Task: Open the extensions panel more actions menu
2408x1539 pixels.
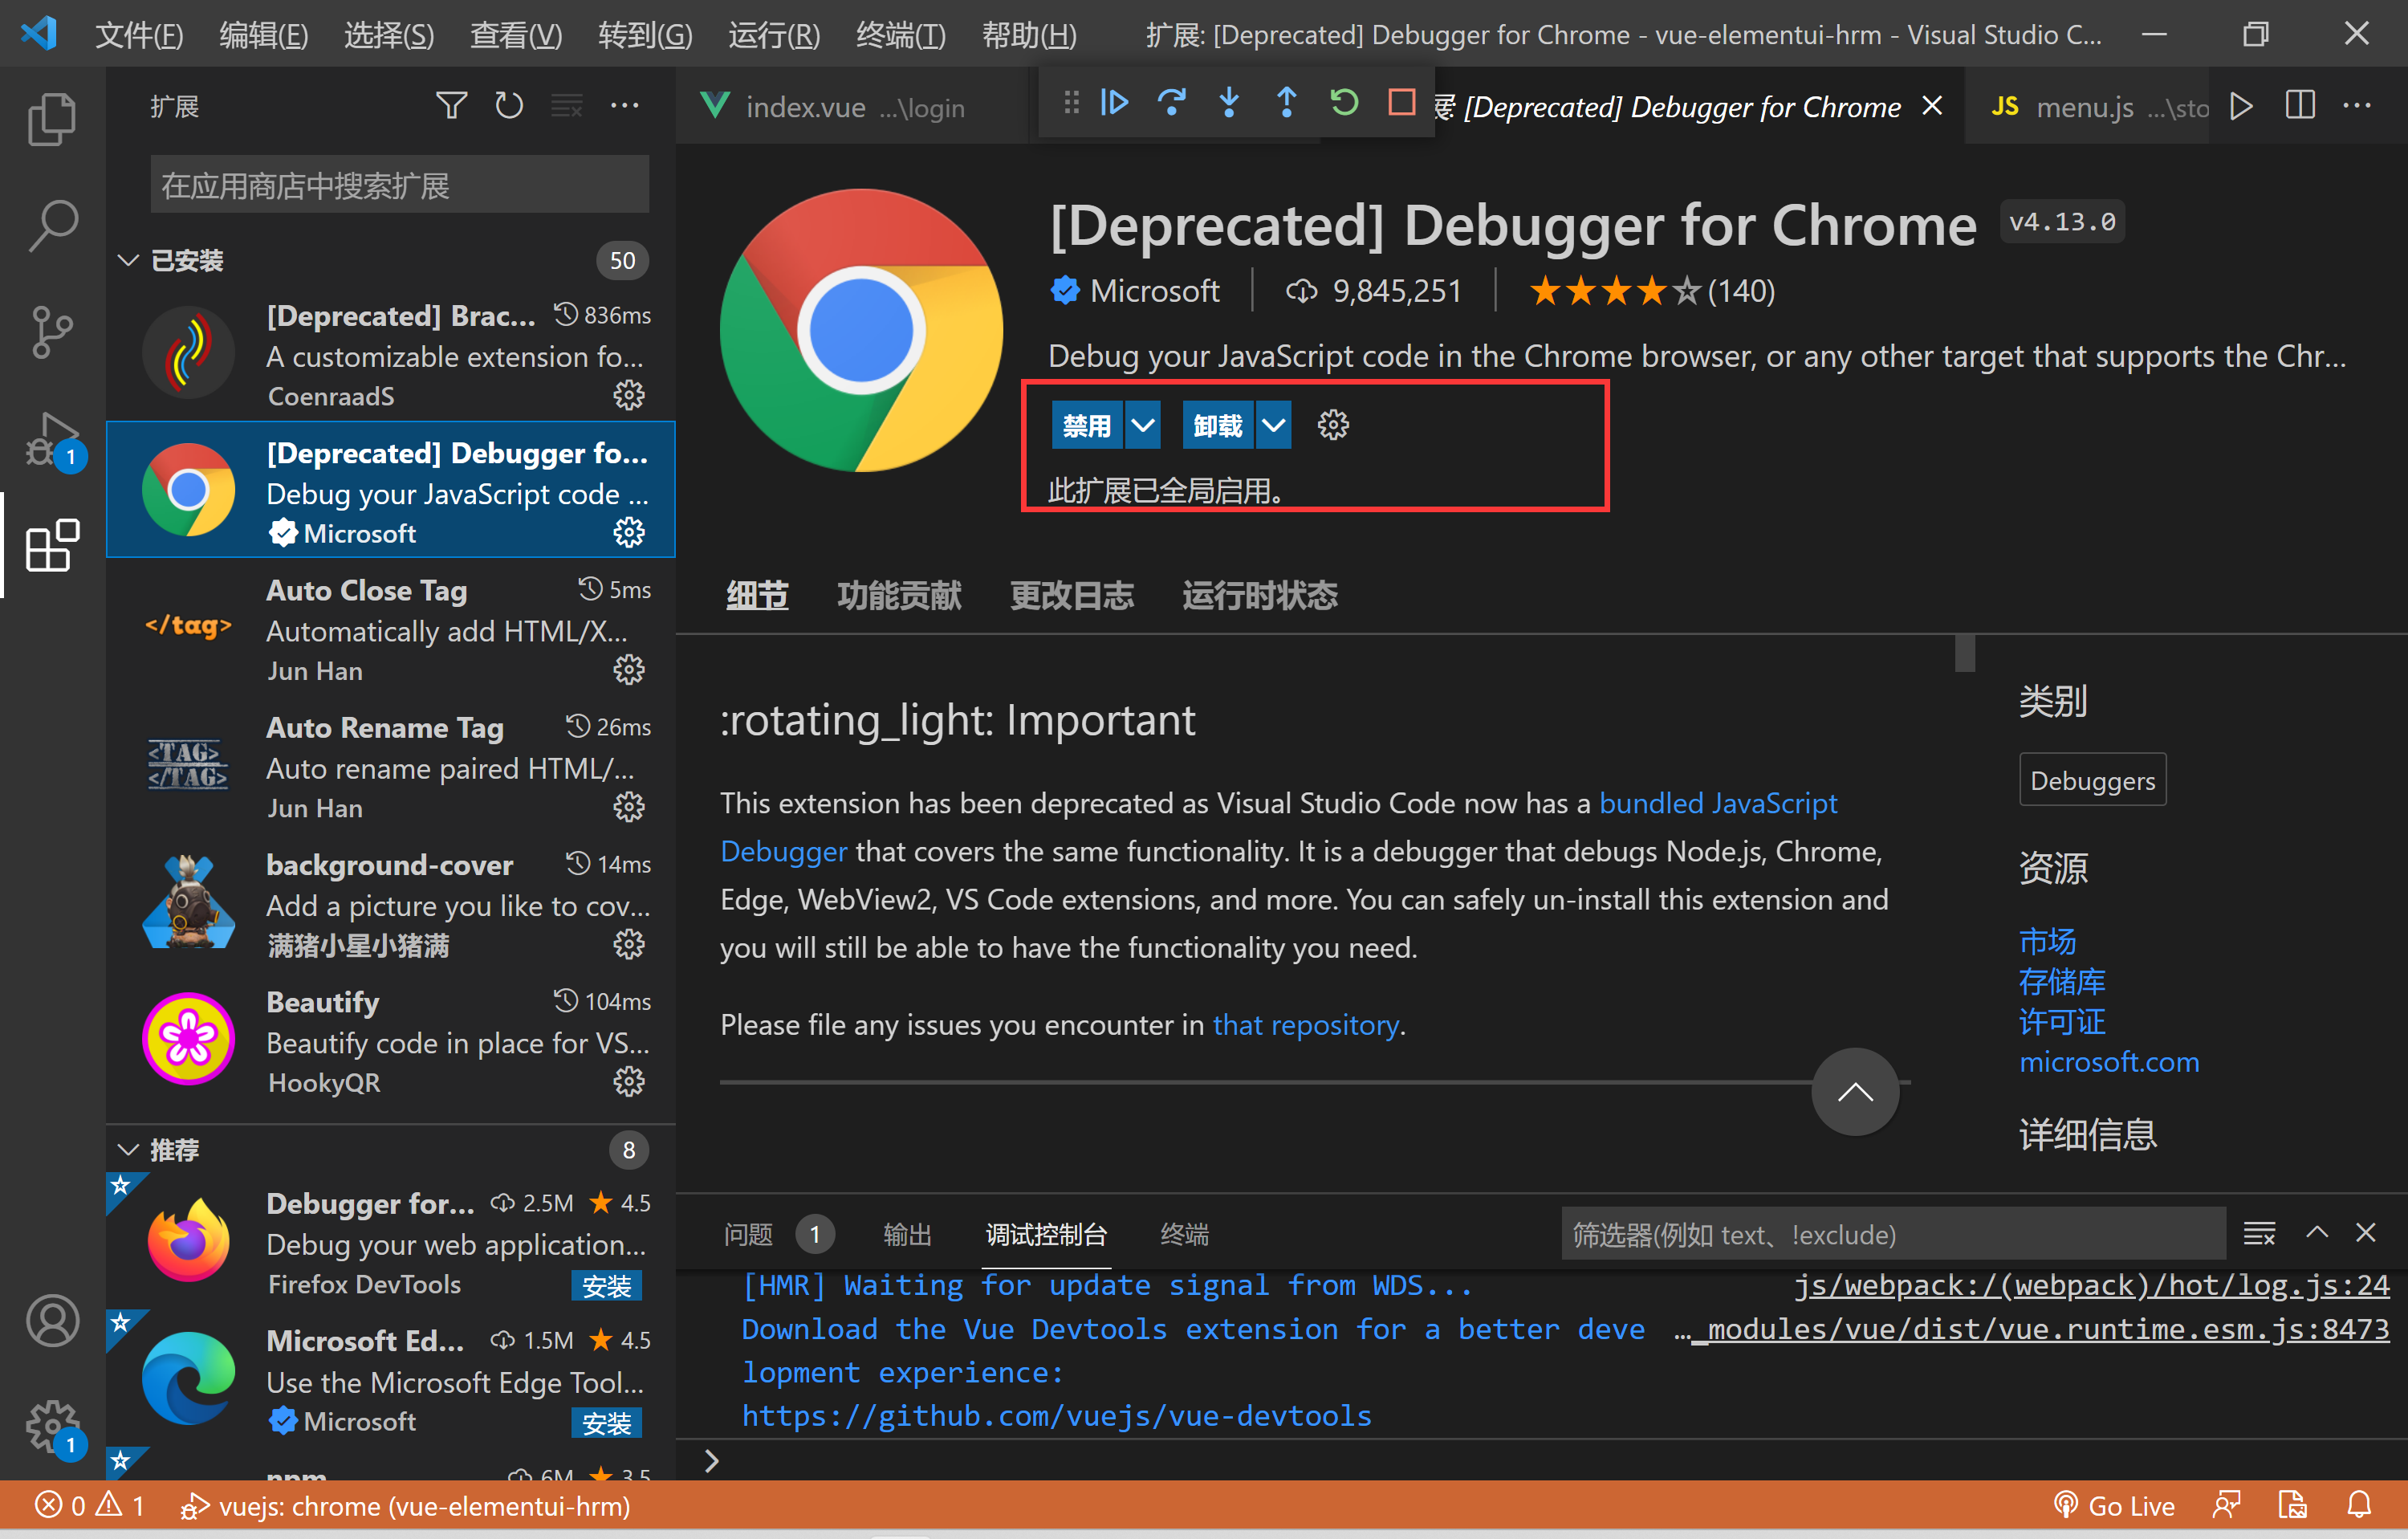Action: click(625, 105)
